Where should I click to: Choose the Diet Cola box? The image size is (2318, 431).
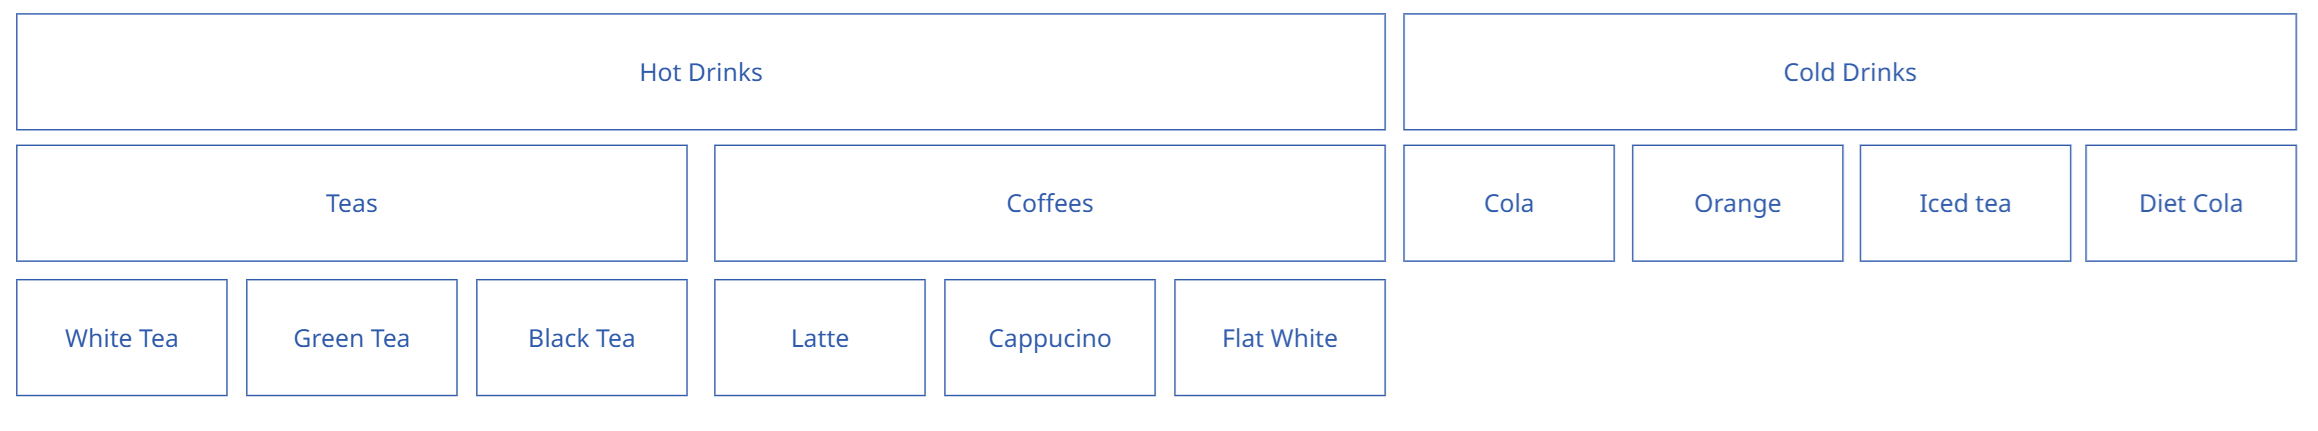pos(2190,203)
